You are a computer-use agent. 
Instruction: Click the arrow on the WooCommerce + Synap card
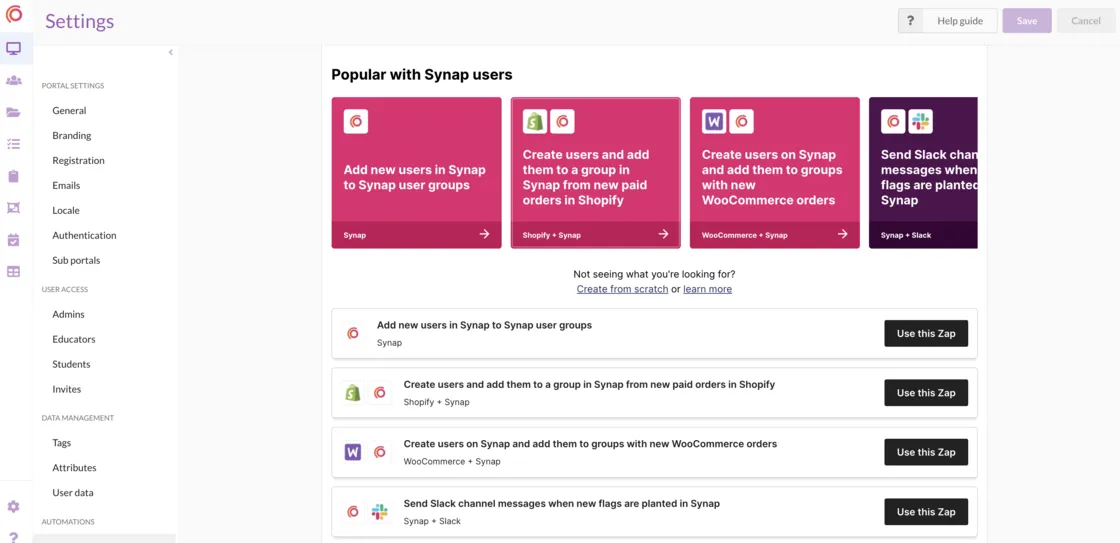click(842, 234)
